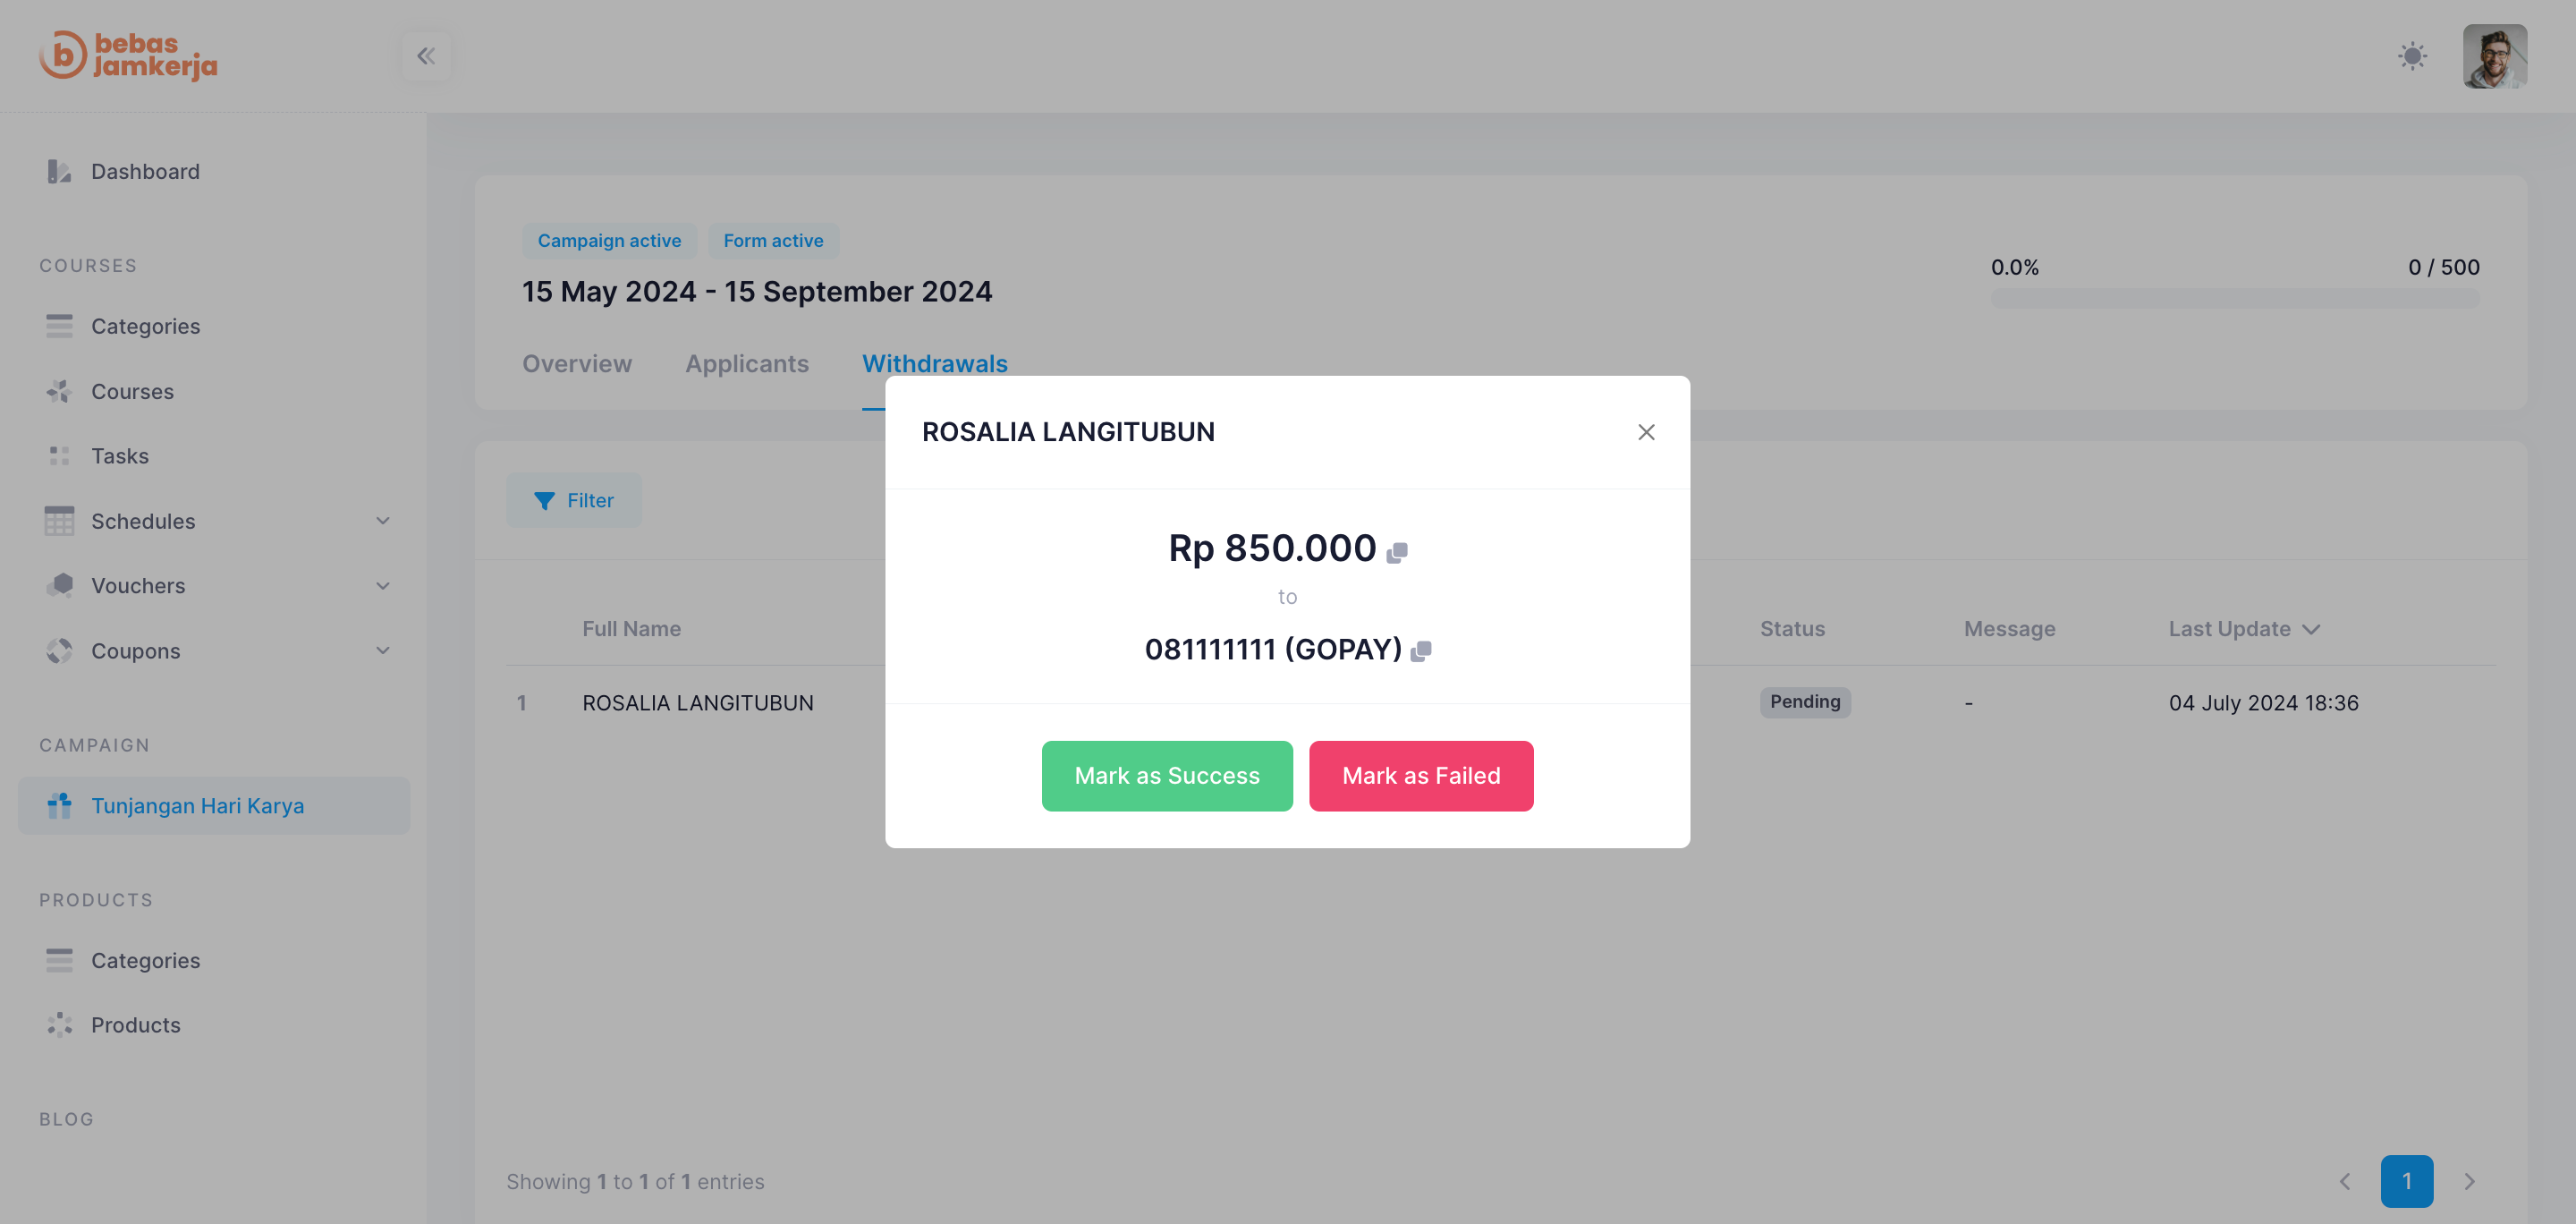Click the bebas jamkerja logo
The width and height of the screenshot is (2576, 1224).
[128, 56]
